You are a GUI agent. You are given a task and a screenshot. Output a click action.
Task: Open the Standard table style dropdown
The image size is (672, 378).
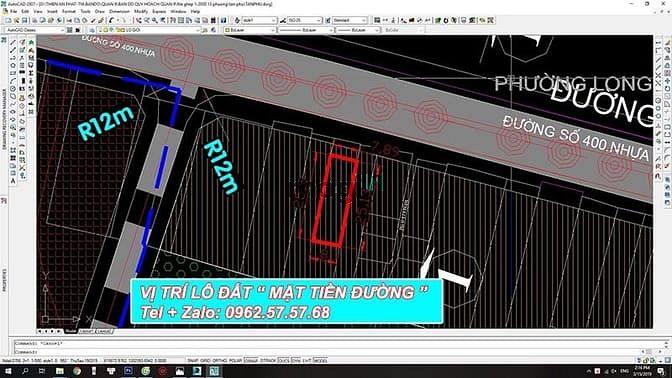(x=349, y=20)
